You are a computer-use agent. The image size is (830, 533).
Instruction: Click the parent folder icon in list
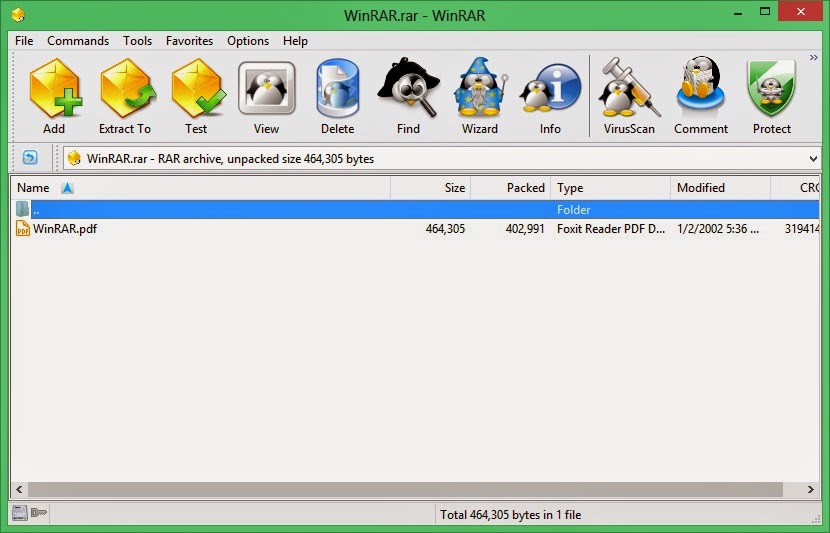[x=22, y=209]
